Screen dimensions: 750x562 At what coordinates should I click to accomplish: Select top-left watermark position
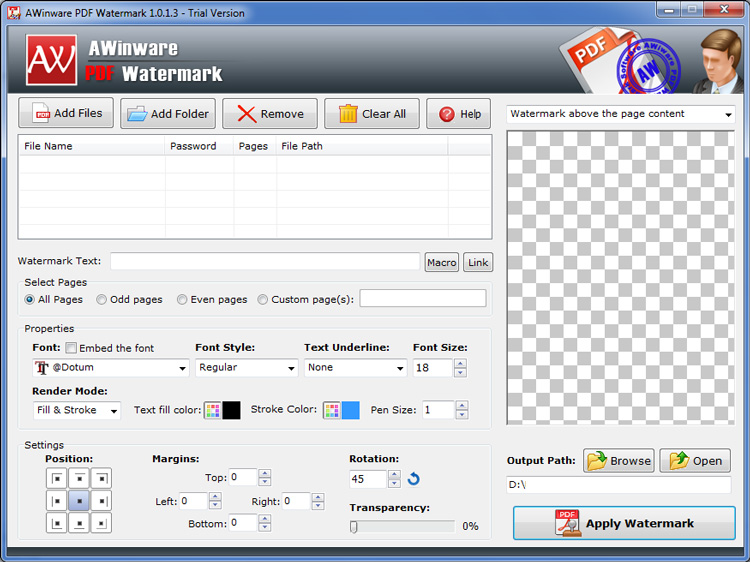[57, 478]
